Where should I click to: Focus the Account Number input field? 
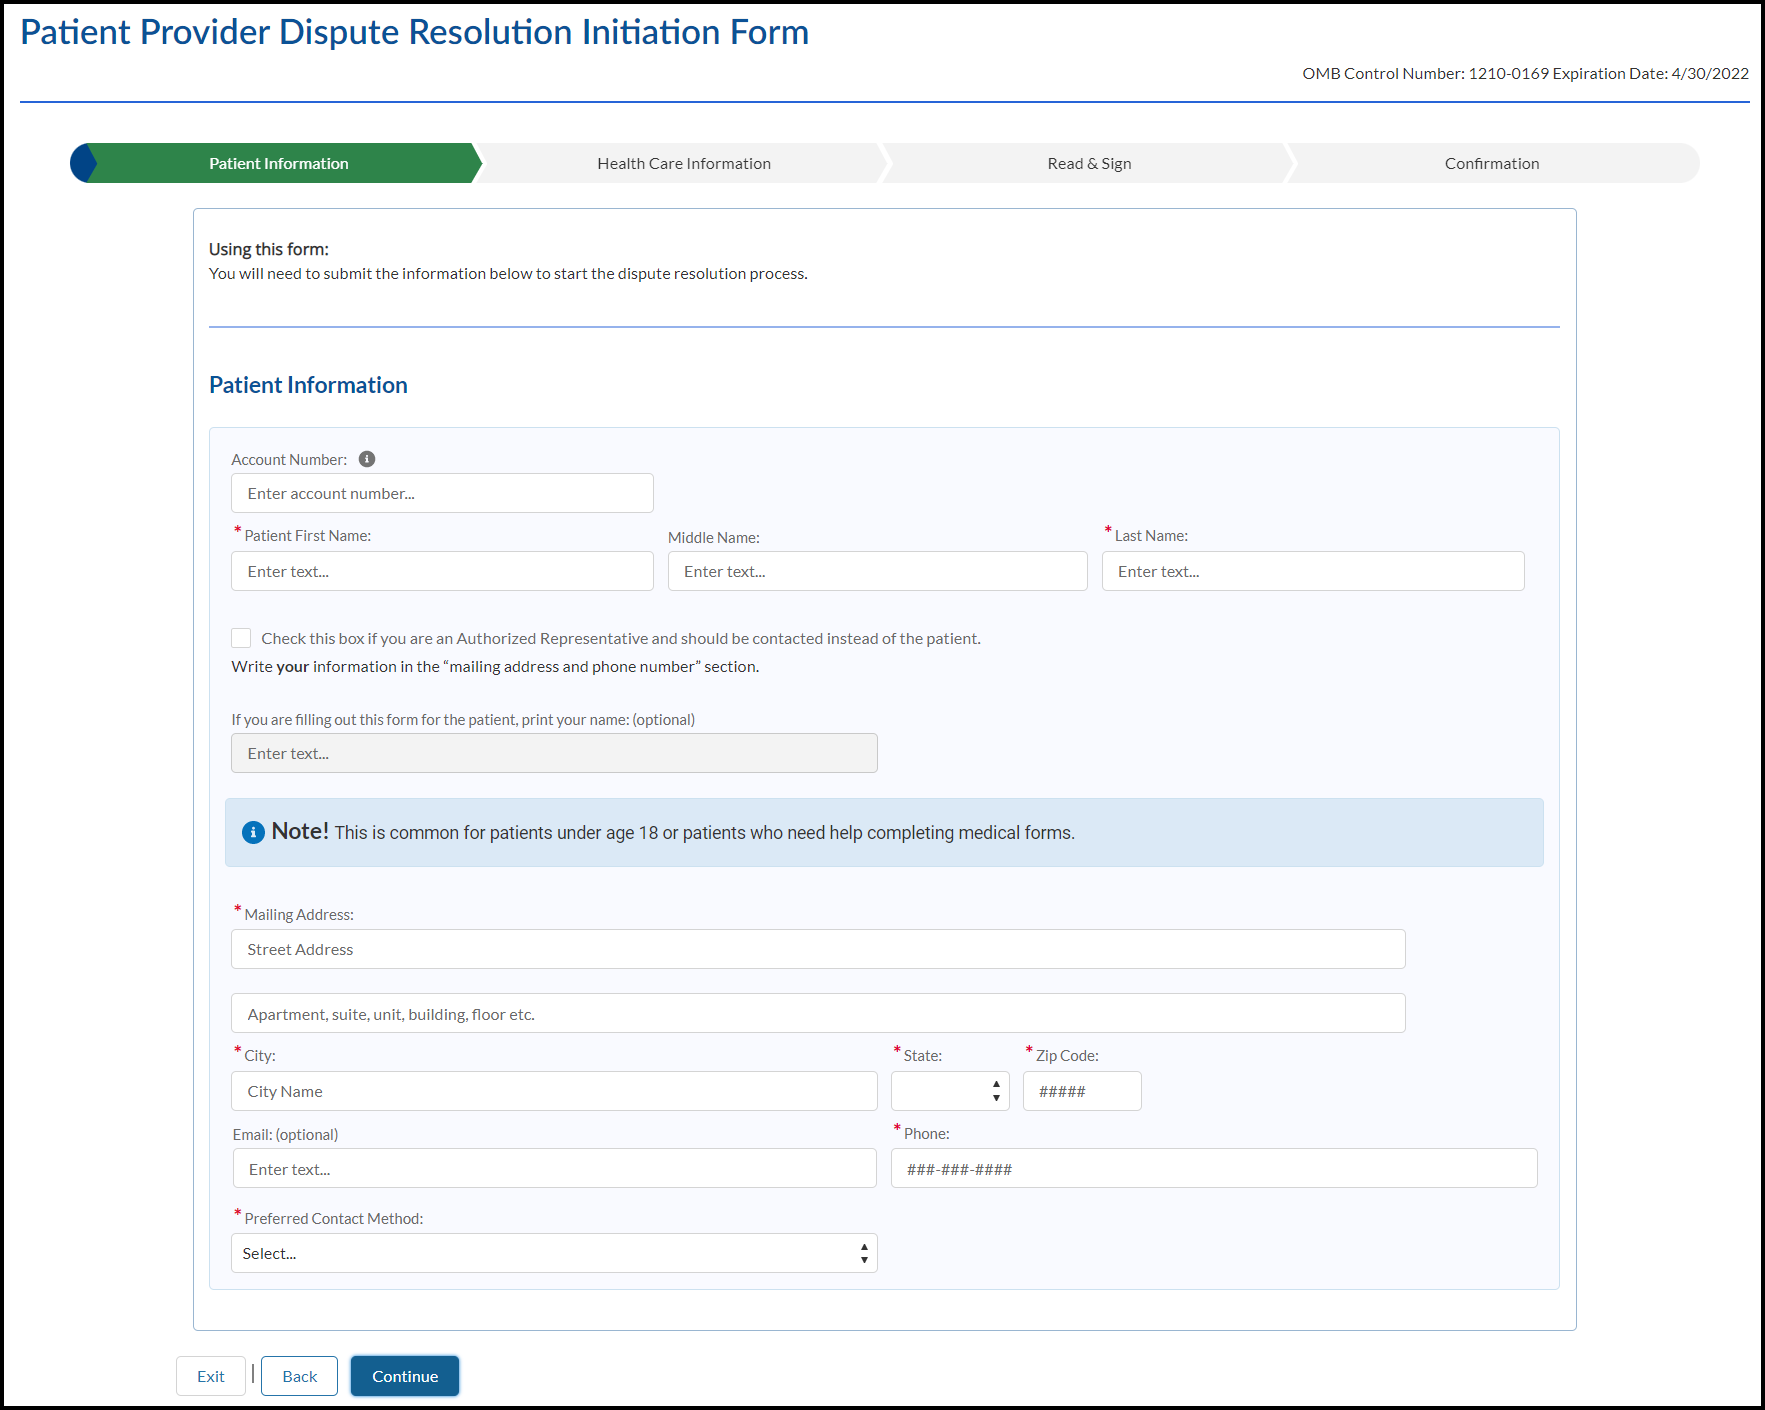click(442, 493)
